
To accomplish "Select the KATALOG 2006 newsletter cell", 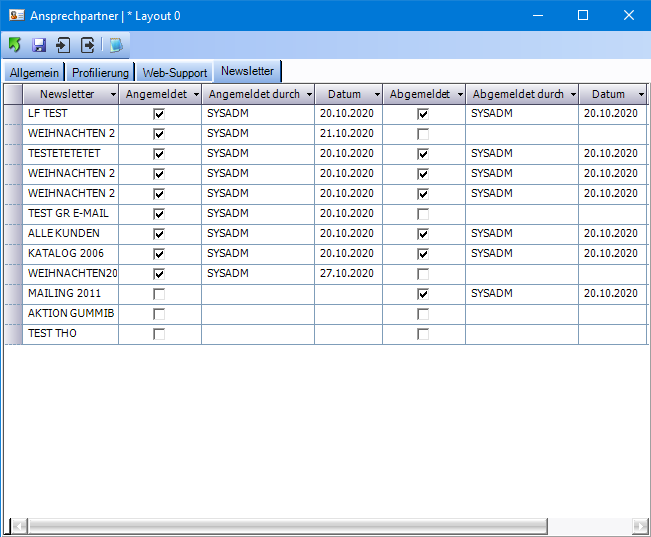I will [70, 254].
